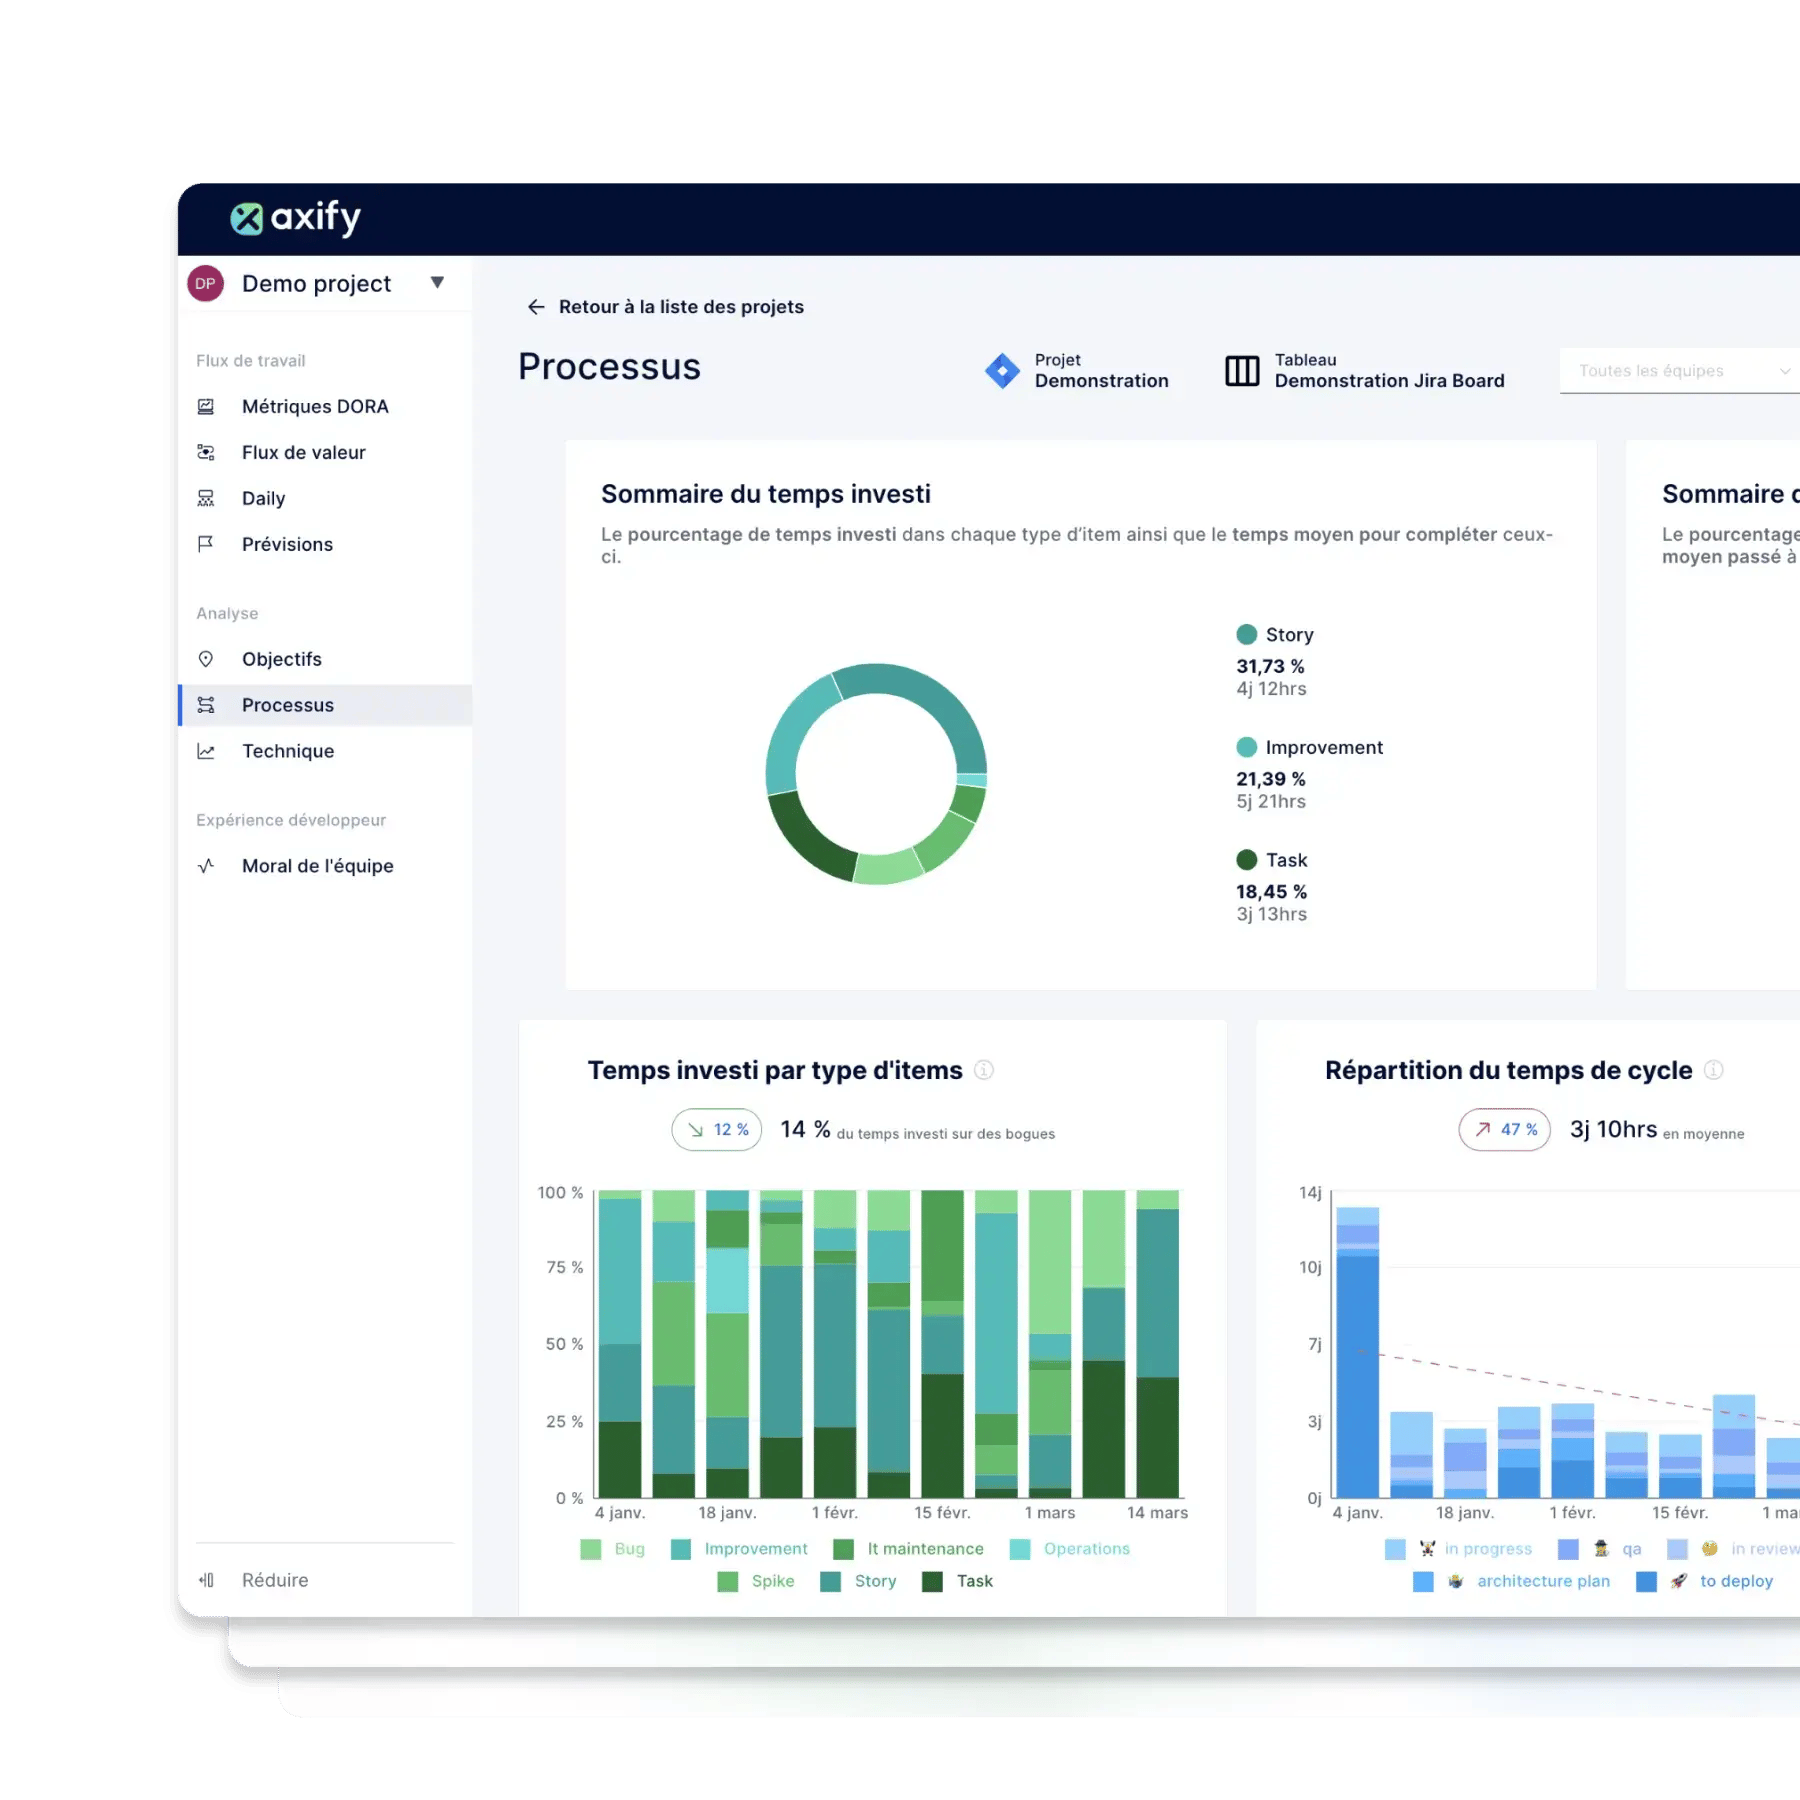Select Processus in the Analyse menu
This screenshot has height=1800, width=1800.
tap(287, 705)
